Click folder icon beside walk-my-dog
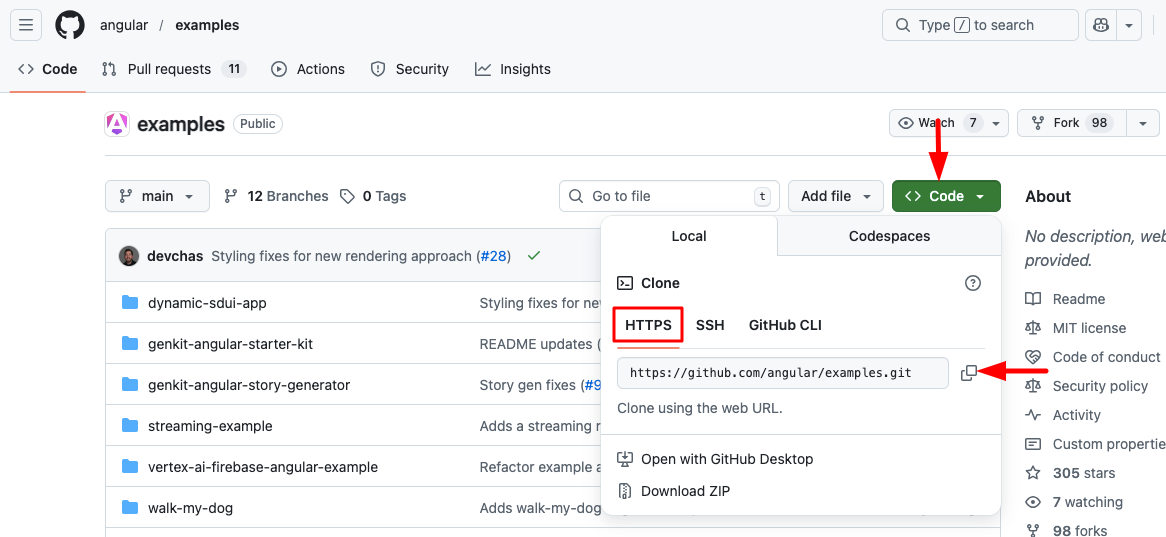This screenshot has width=1166, height=537. coord(131,507)
